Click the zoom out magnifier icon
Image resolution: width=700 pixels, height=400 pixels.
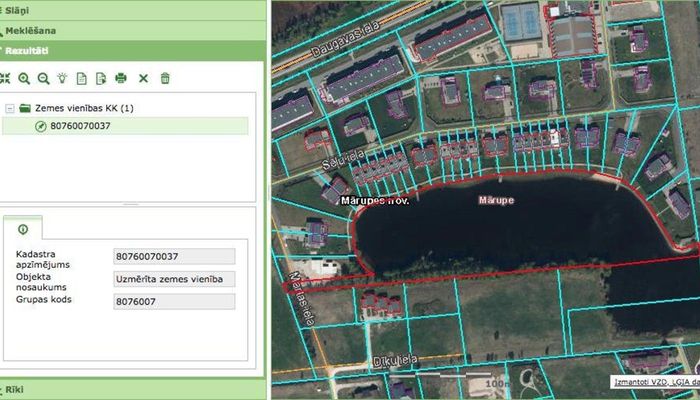(x=43, y=77)
